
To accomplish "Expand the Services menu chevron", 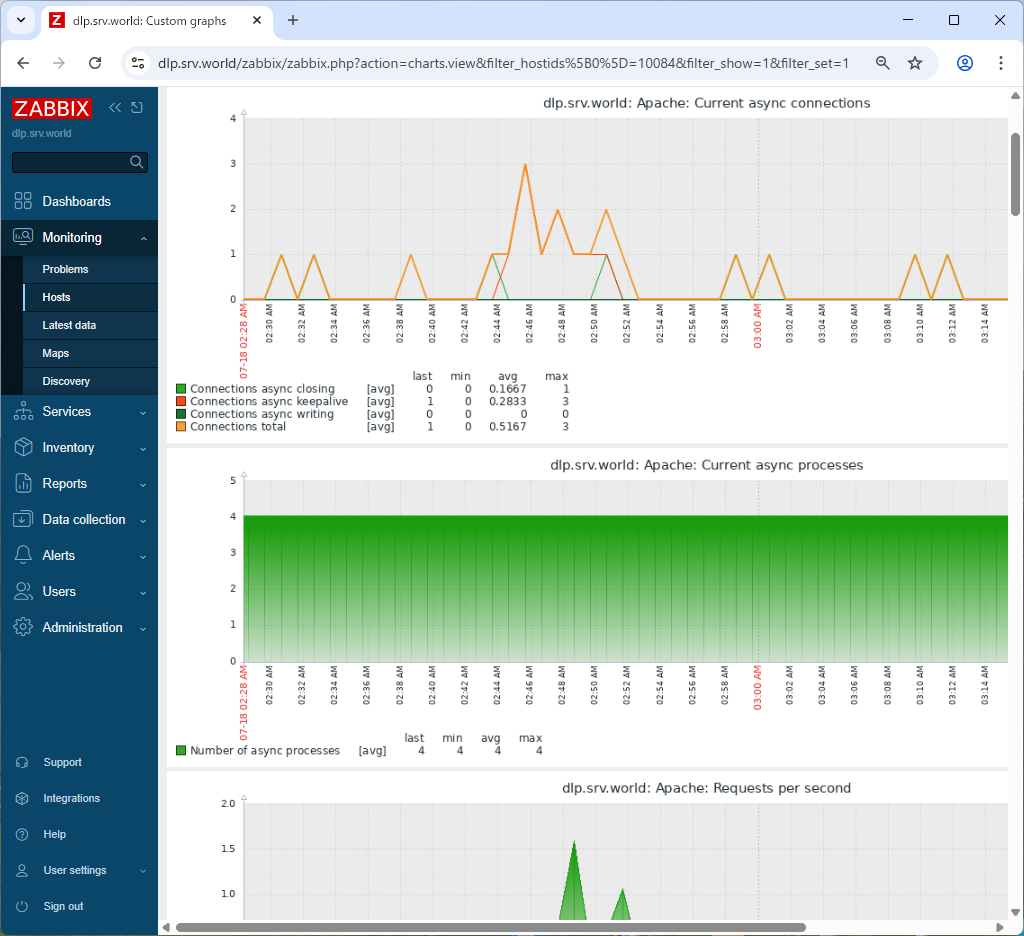I will [144, 413].
